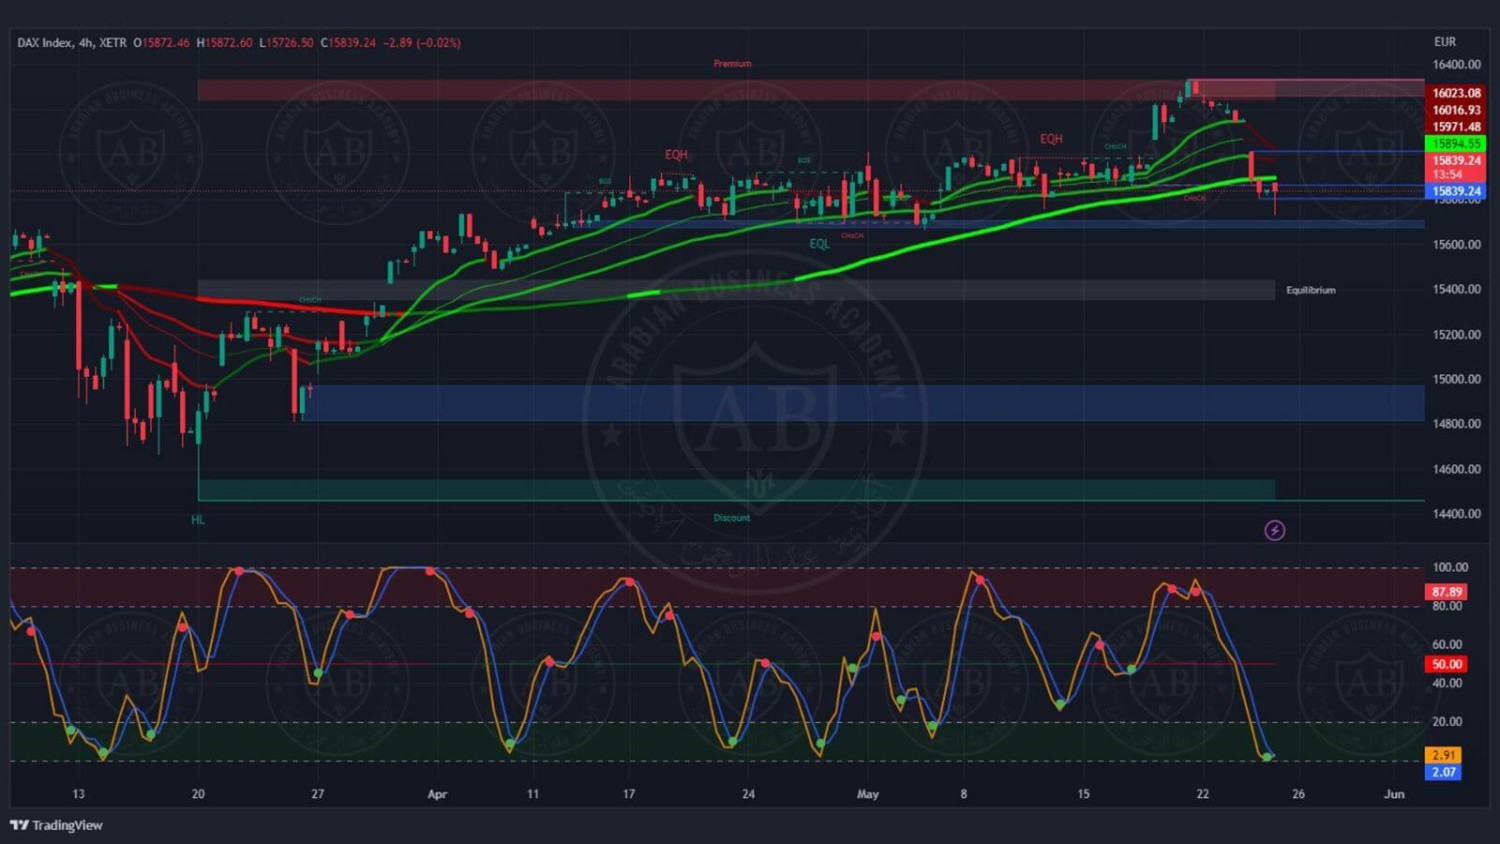Click the 16016.93 price tag
Viewport: 1500px width, 844px height.
click(x=1456, y=110)
